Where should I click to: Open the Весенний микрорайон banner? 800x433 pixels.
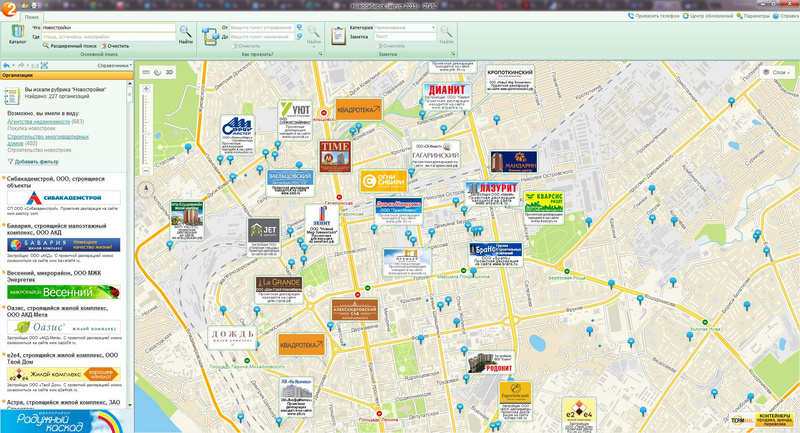coord(64,292)
